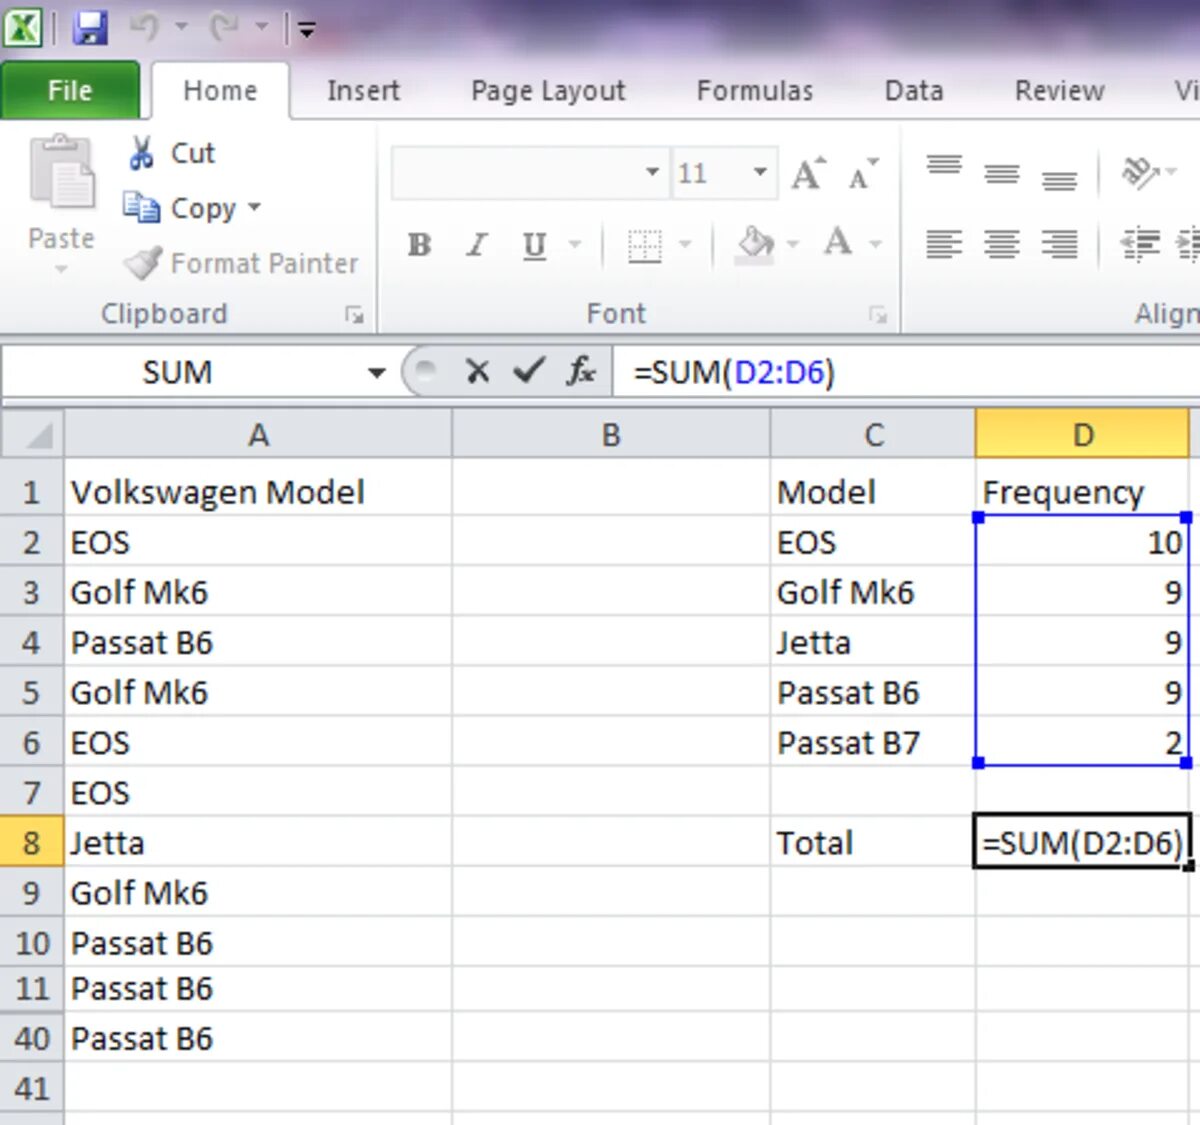Expand the Font Color dropdown arrow
Screen dimensions: 1200x1125
click(876, 244)
